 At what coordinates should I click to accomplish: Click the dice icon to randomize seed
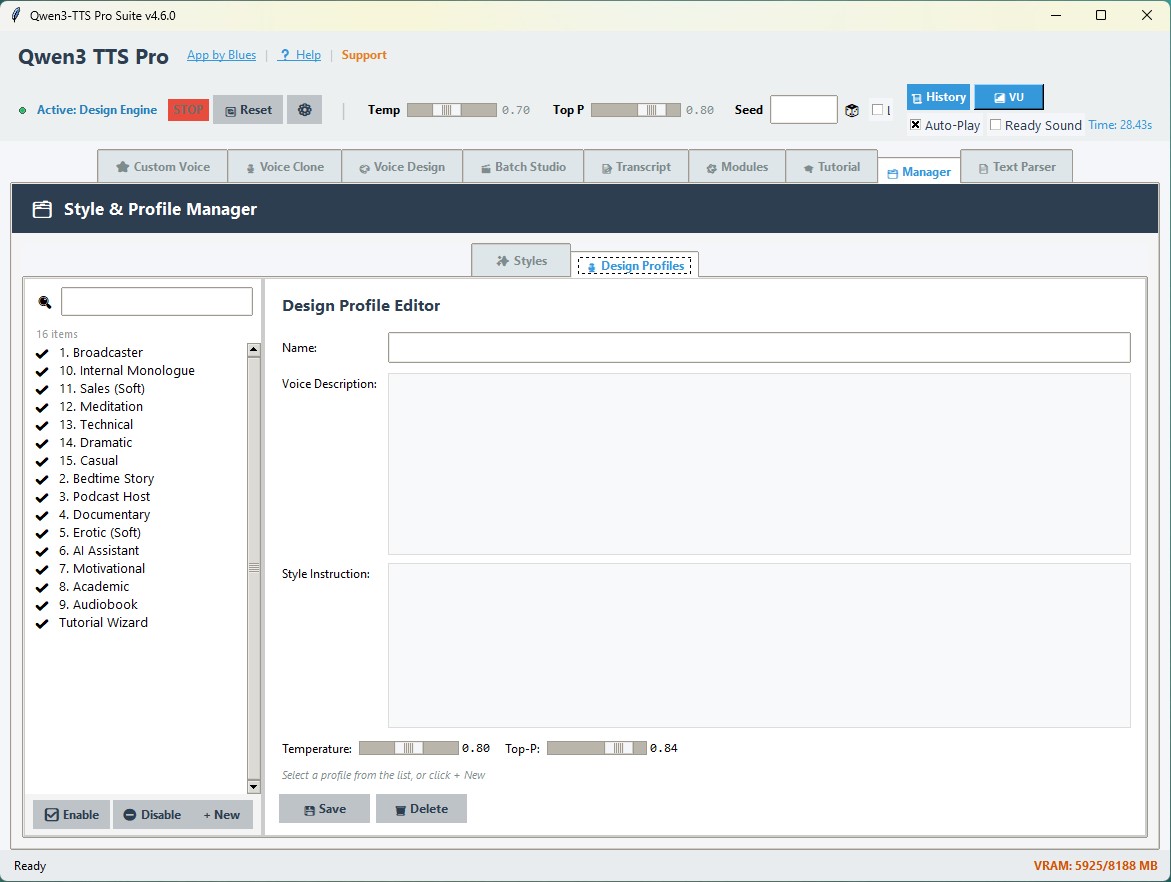(x=852, y=110)
